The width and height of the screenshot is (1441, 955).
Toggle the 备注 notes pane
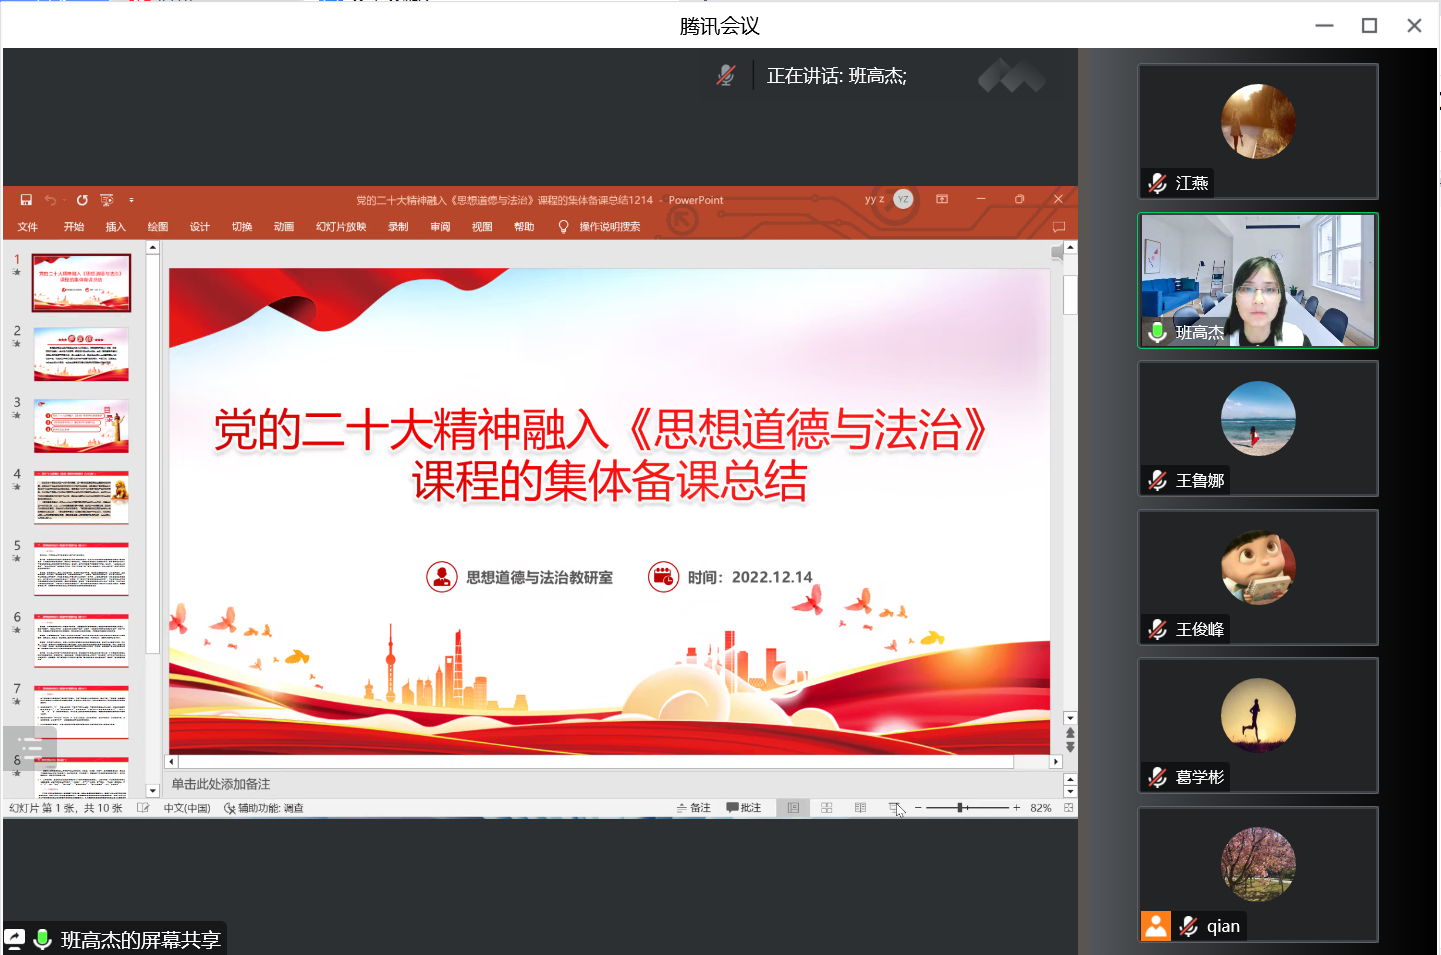[x=693, y=808]
